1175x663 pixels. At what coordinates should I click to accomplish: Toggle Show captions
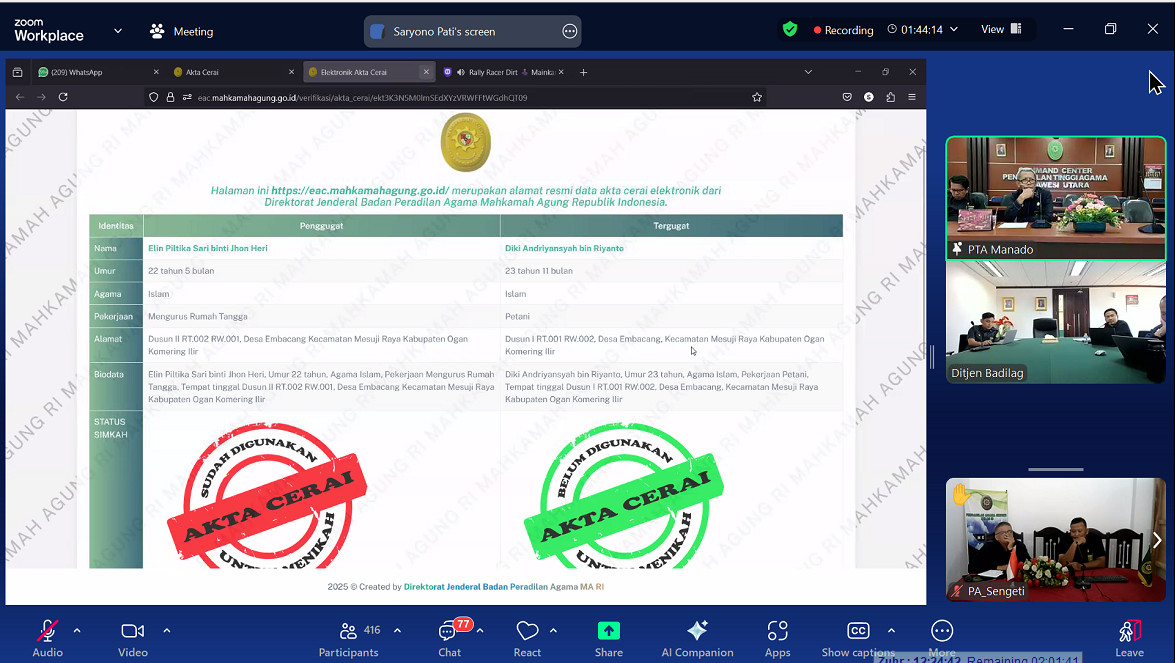(x=857, y=638)
